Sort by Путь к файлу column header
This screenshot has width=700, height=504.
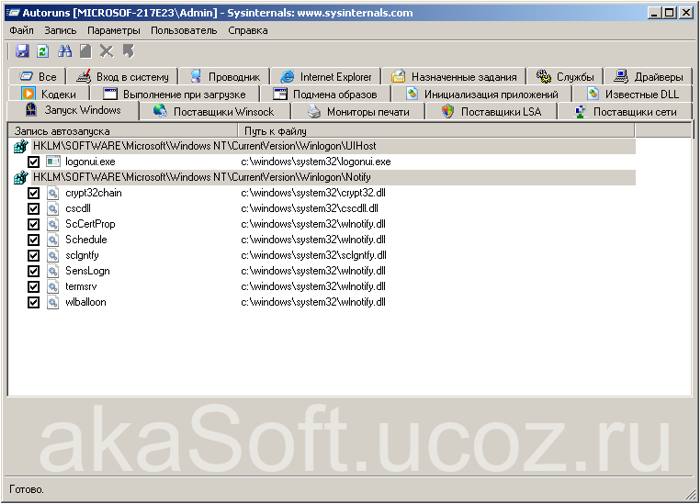436,131
